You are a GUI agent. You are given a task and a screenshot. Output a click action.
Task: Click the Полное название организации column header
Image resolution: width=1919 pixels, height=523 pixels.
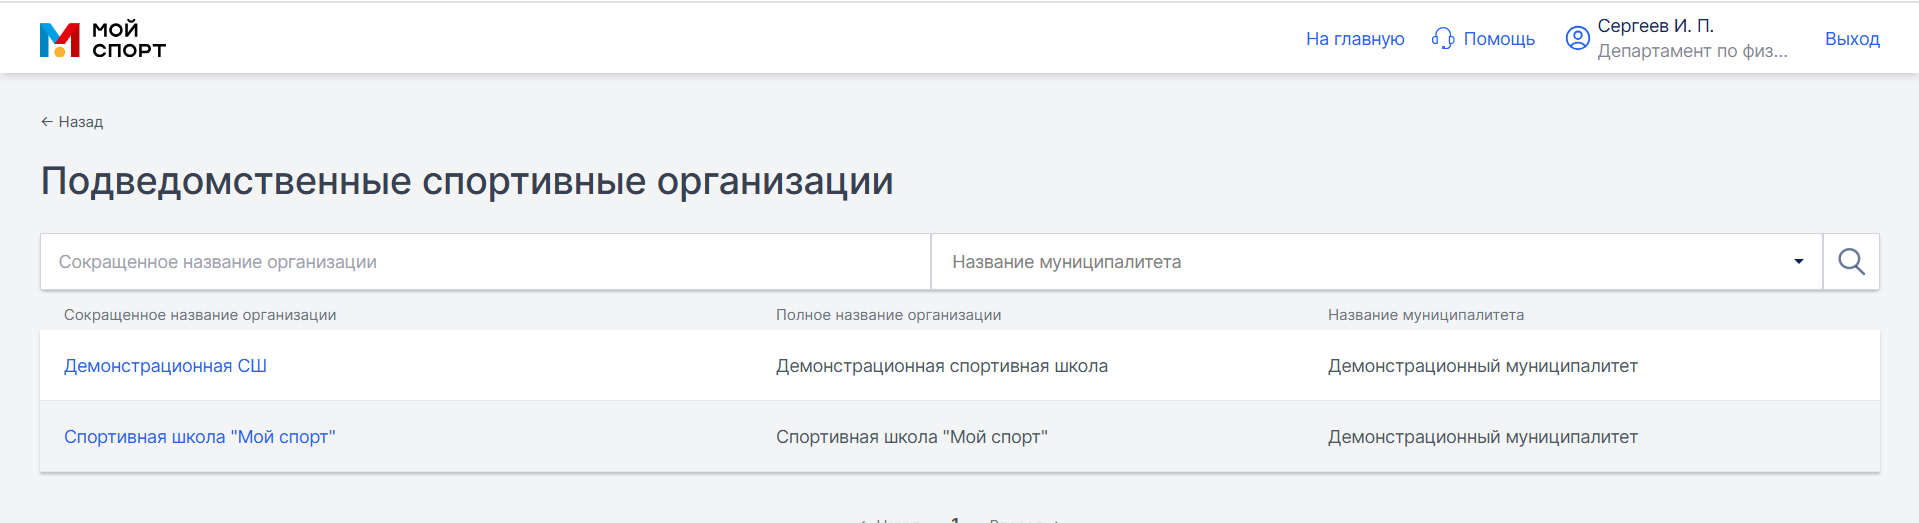coord(888,315)
